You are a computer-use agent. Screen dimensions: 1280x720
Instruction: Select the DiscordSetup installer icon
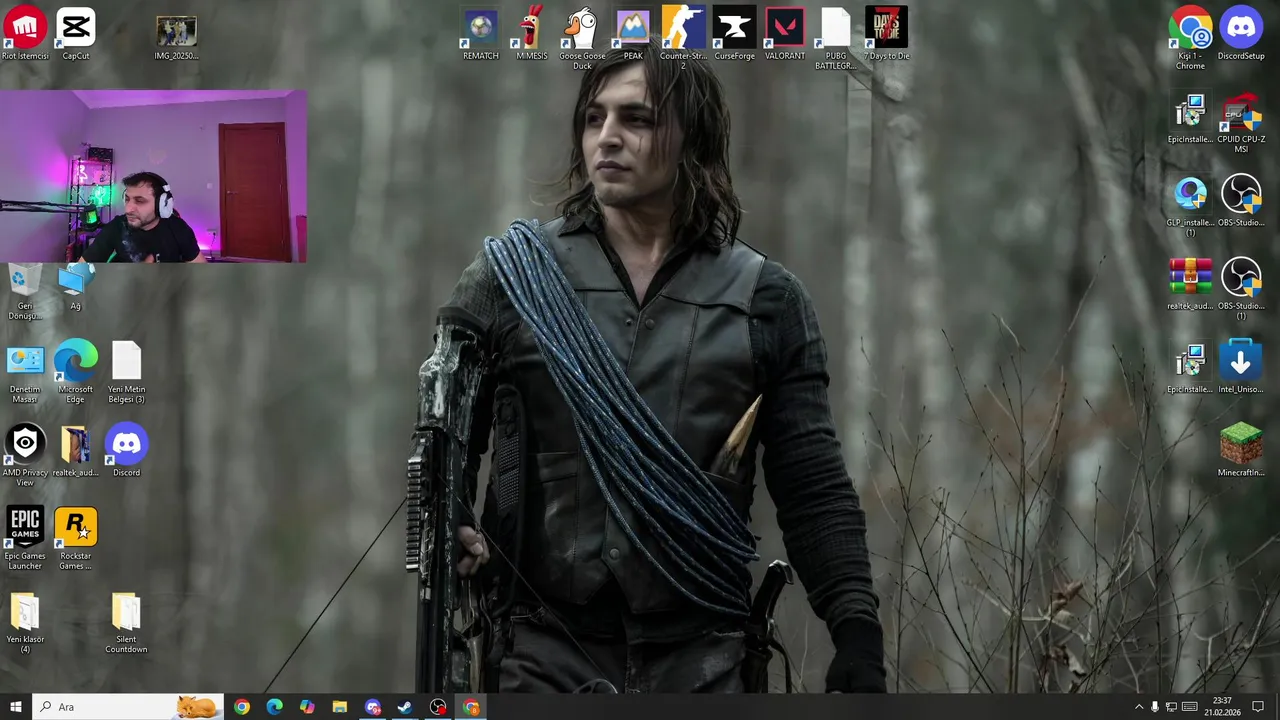coord(1241,33)
